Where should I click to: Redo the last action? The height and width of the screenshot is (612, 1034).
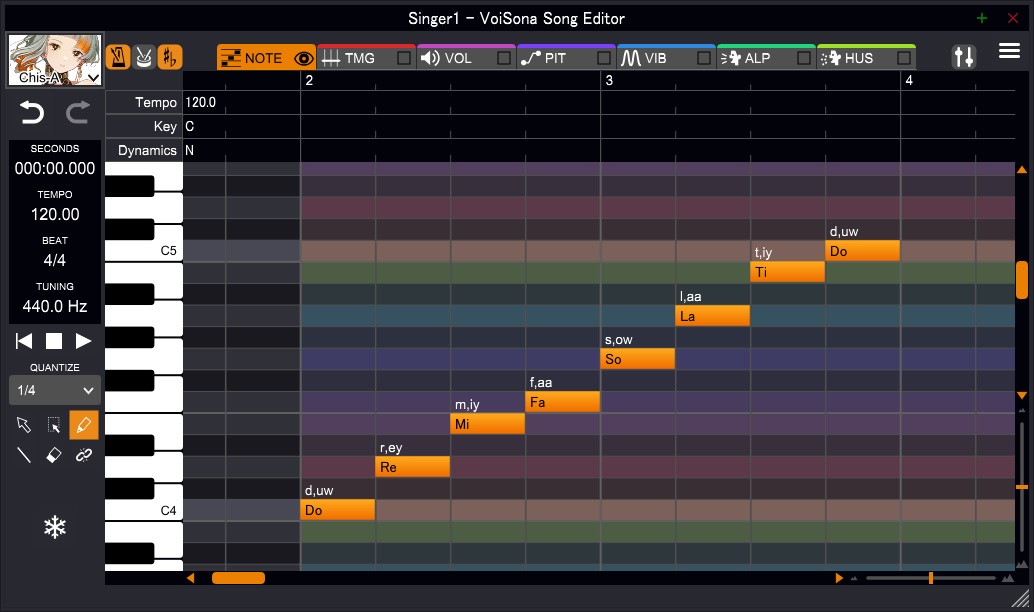[78, 113]
